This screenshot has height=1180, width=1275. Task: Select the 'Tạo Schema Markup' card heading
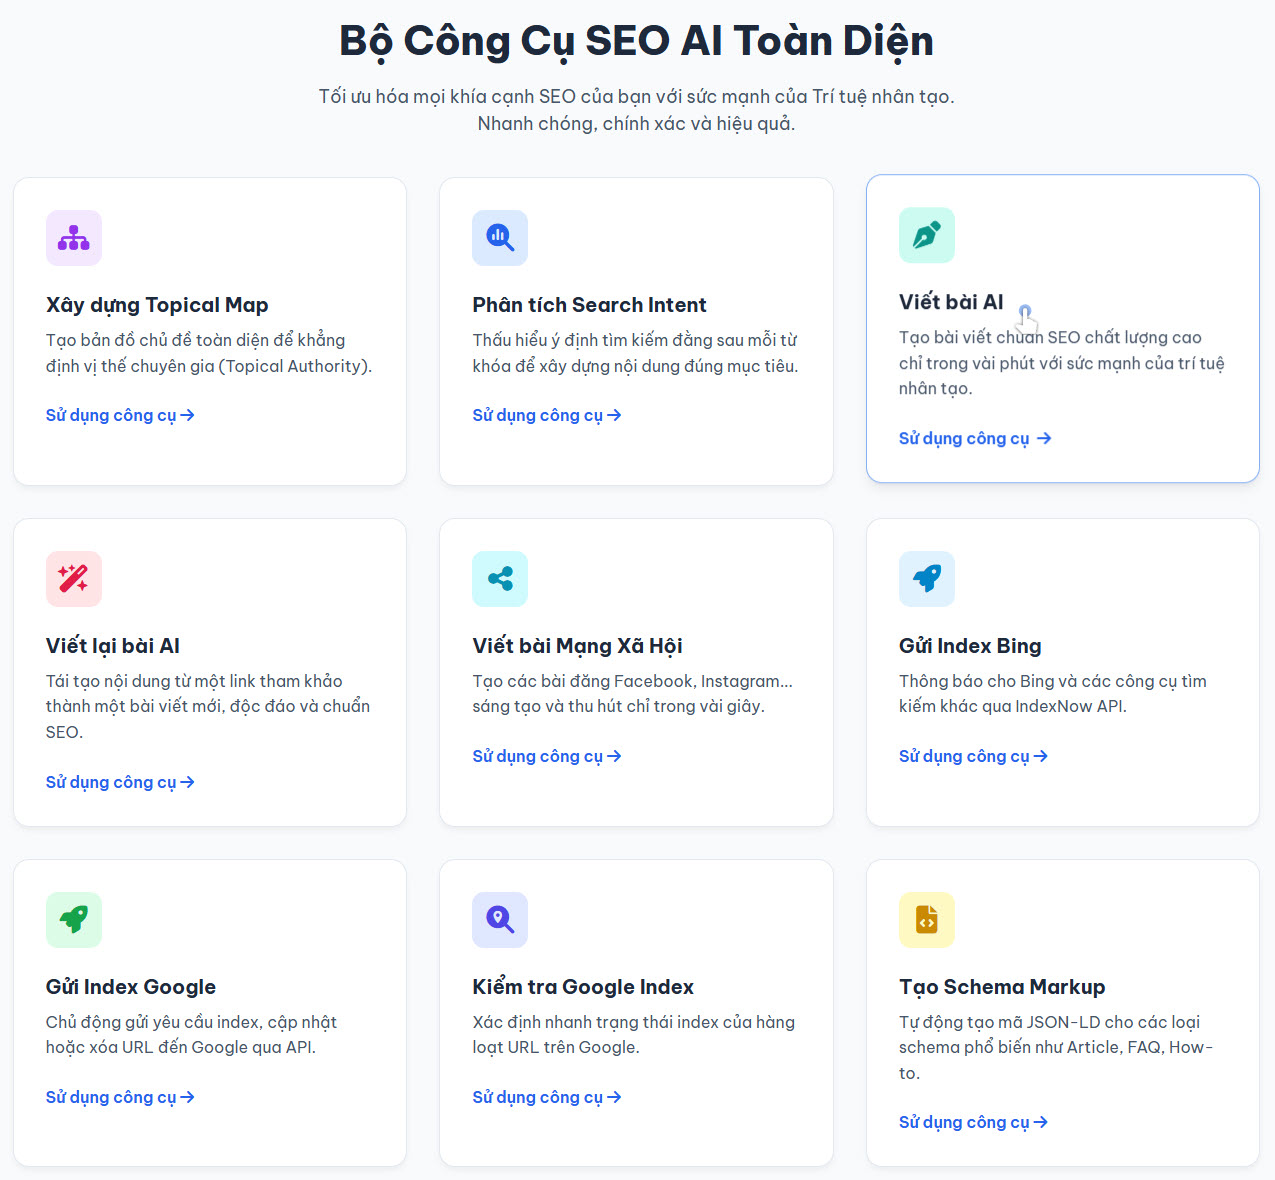pyautogui.click(x=1002, y=987)
